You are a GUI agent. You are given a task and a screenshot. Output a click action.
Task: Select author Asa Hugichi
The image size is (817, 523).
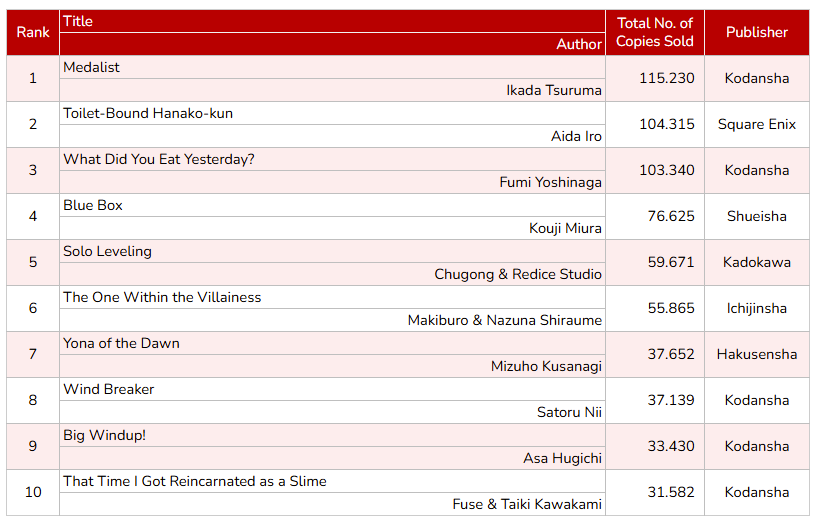(x=562, y=458)
